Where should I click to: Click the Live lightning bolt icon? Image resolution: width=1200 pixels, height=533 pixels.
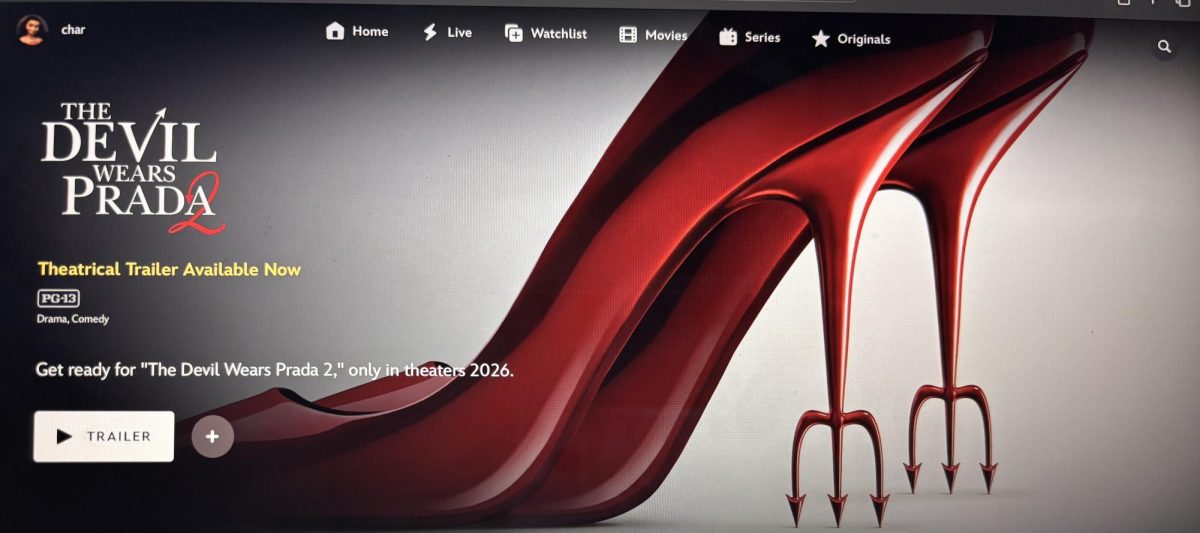pyautogui.click(x=430, y=33)
